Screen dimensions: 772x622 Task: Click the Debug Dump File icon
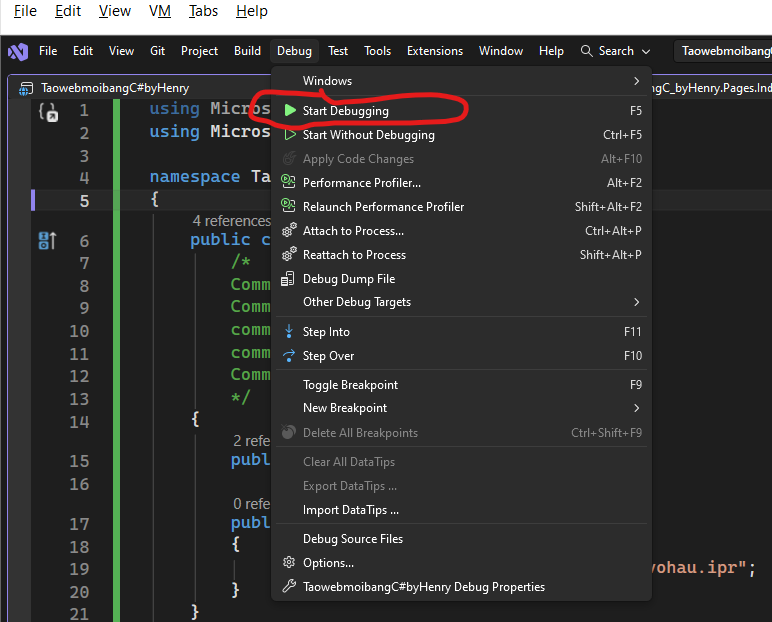[x=289, y=279]
